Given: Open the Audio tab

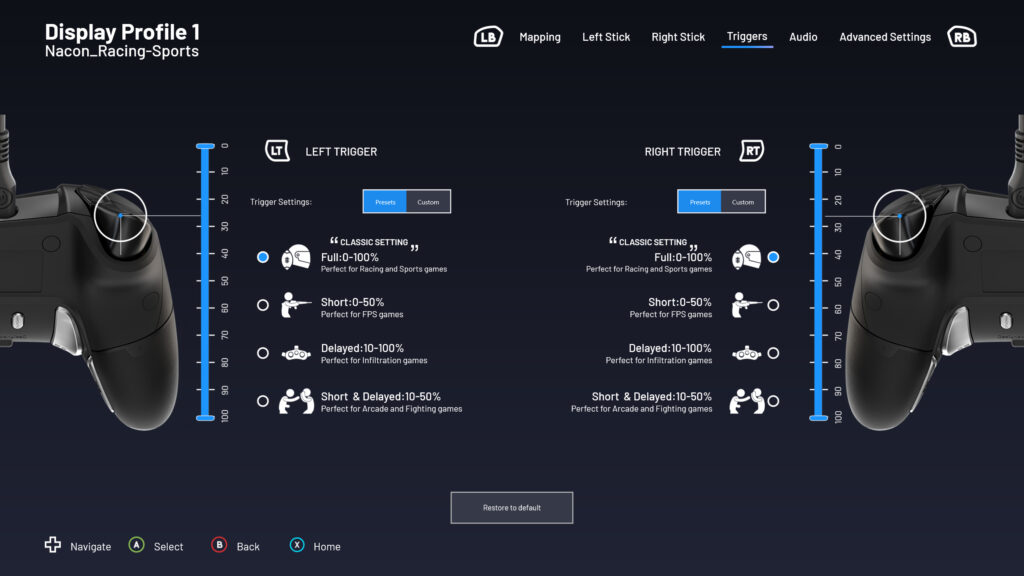Looking at the screenshot, I should click(803, 37).
